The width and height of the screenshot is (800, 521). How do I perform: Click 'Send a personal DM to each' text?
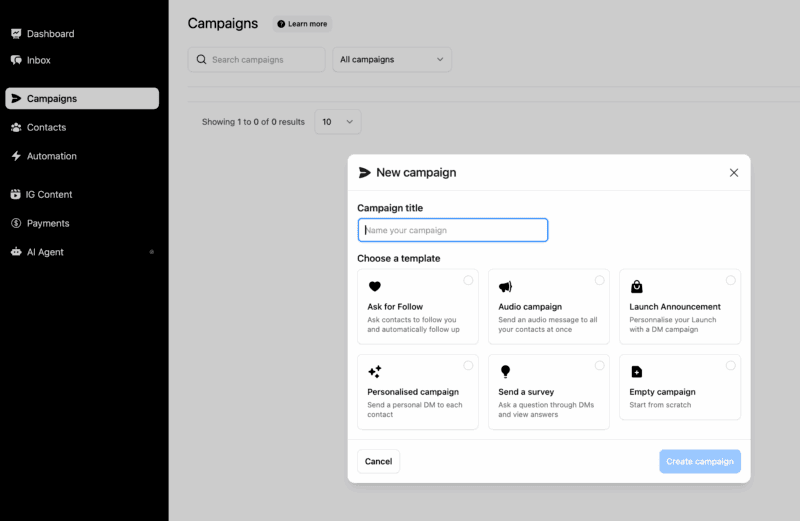[x=414, y=405]
